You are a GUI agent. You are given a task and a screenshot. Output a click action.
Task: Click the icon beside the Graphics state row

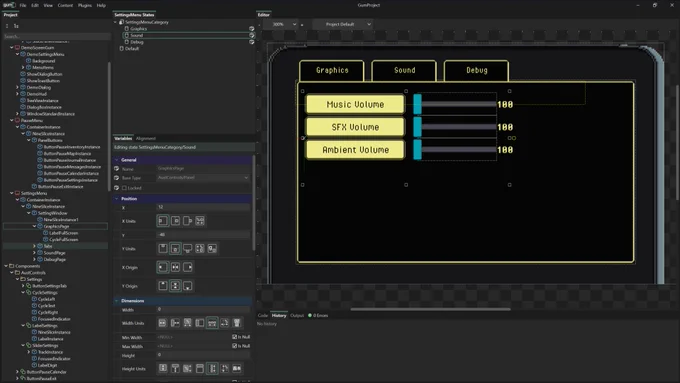tap(252, 29)
